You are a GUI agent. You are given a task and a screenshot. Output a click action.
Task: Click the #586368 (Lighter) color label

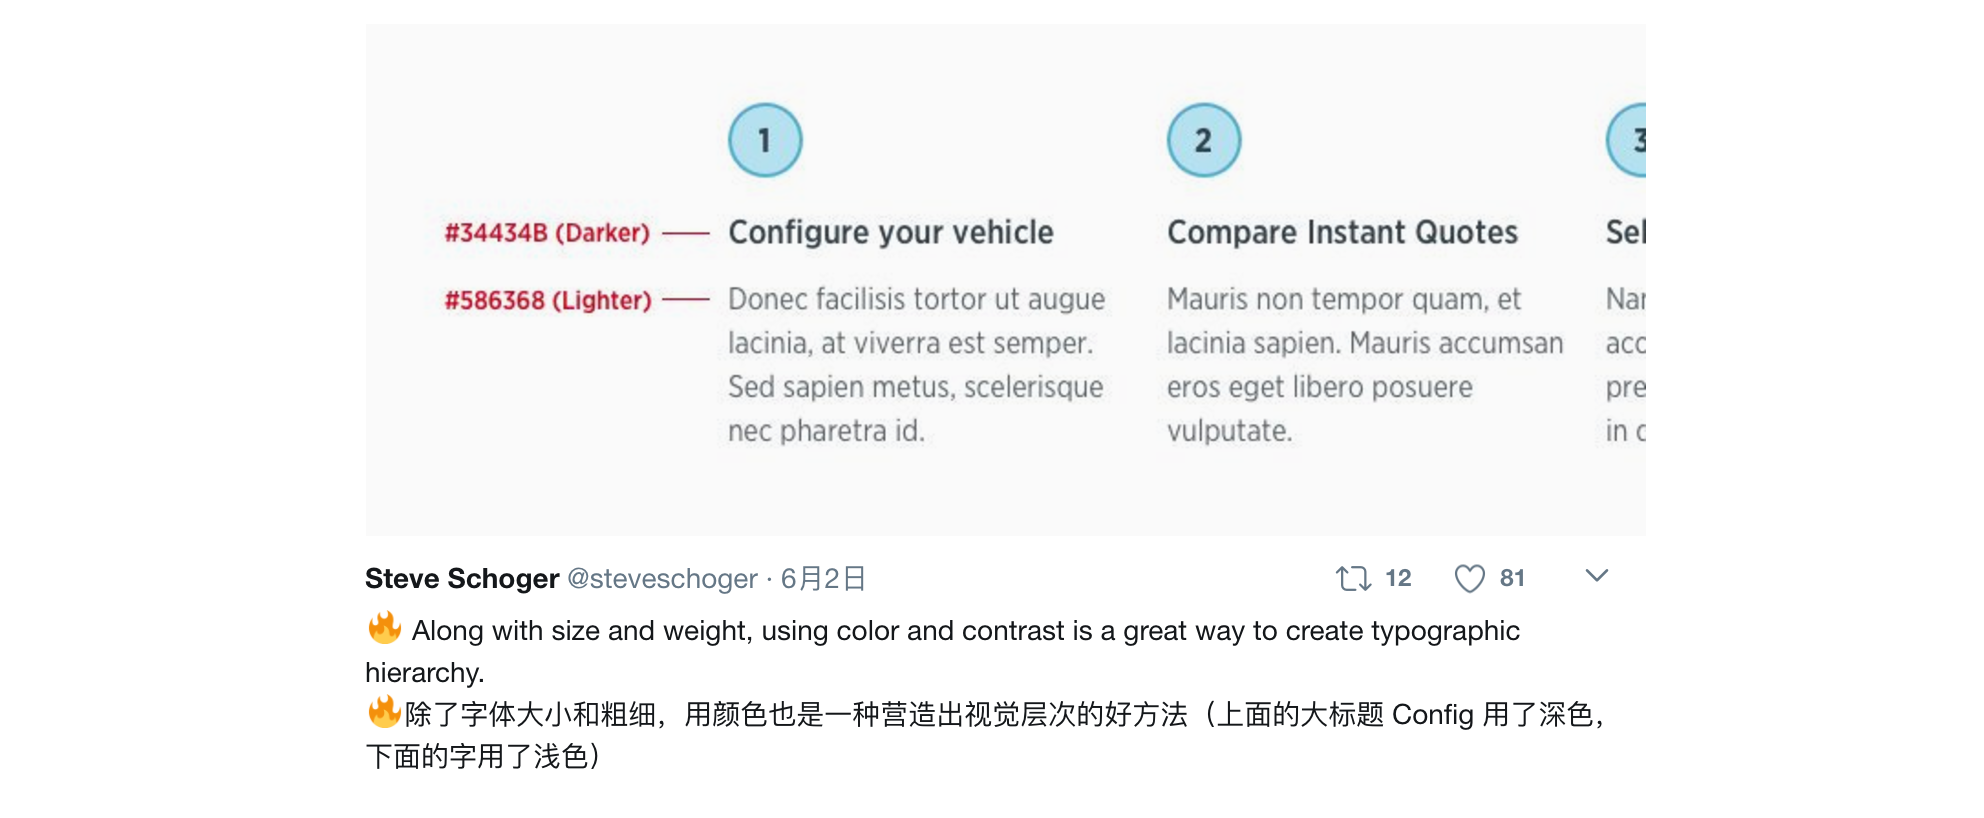(x=548, y=300)
